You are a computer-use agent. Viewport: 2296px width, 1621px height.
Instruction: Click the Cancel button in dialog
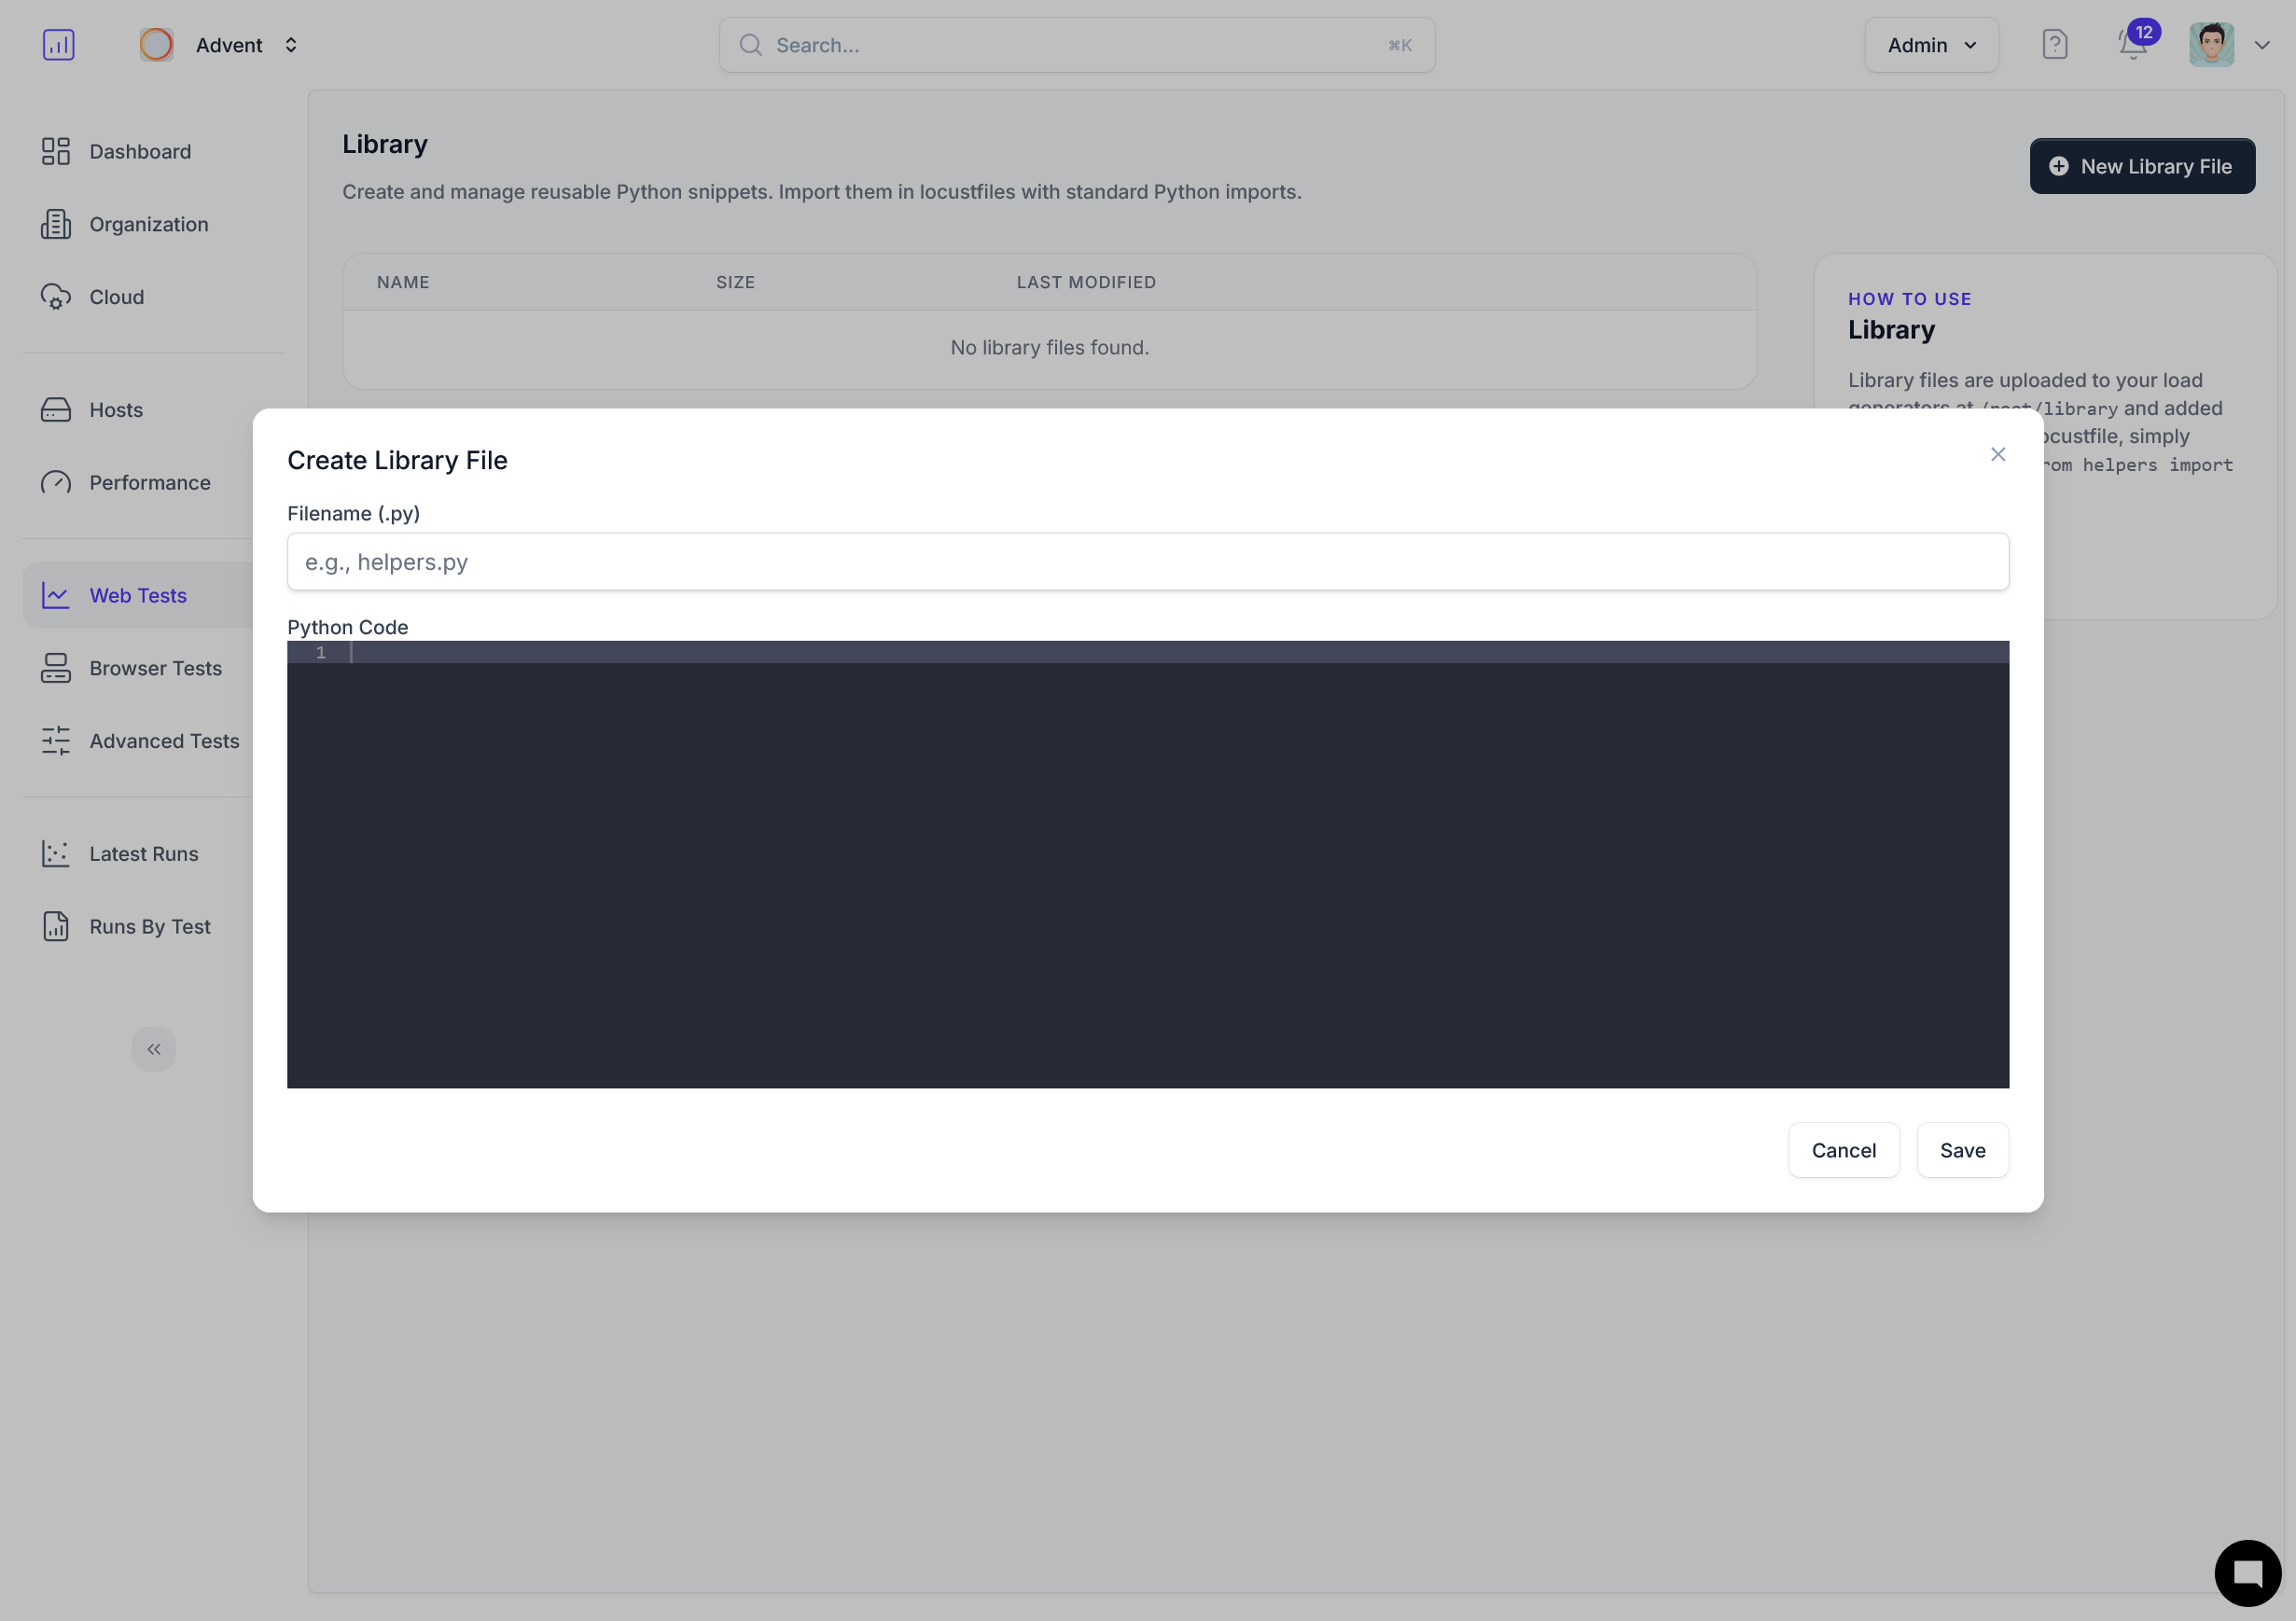coord(1842,1150)
